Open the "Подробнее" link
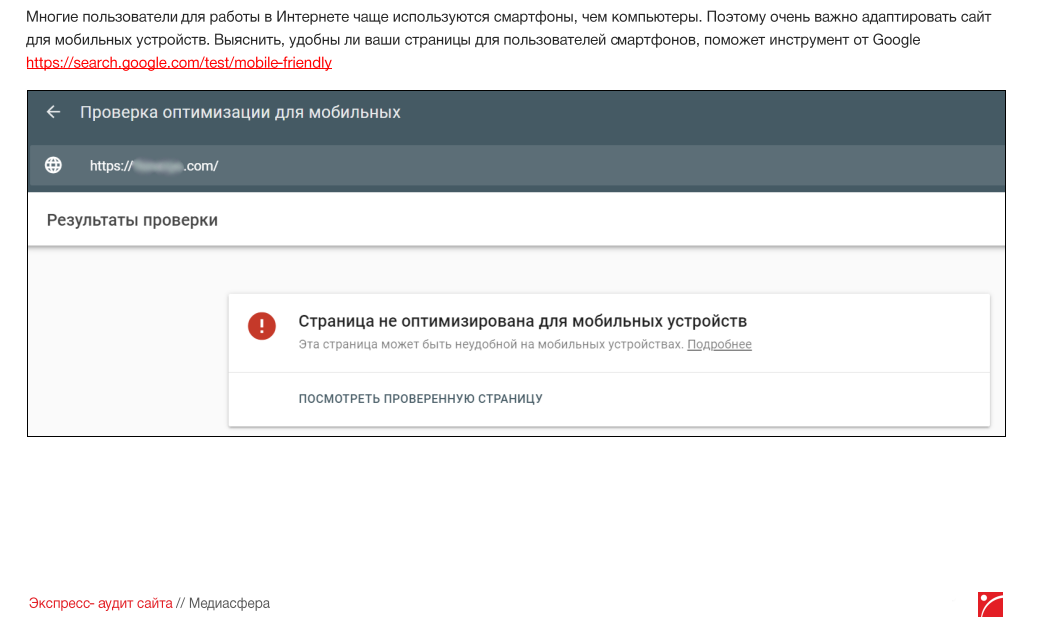Viewport: 1049px width, 628px height. (x=719, y=345)
